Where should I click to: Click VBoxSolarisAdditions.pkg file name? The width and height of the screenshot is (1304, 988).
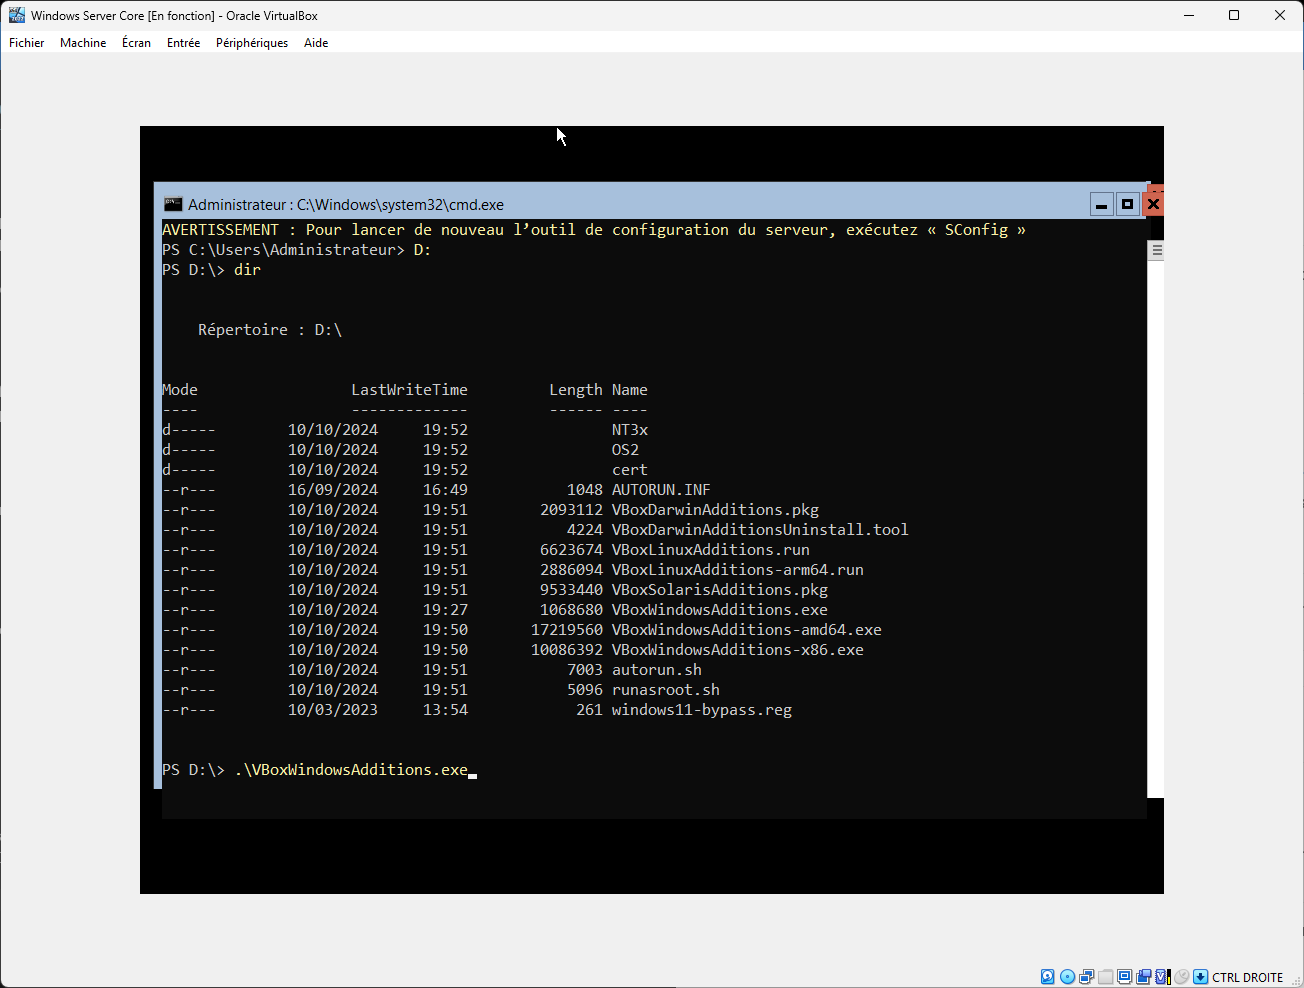point(720,590)
